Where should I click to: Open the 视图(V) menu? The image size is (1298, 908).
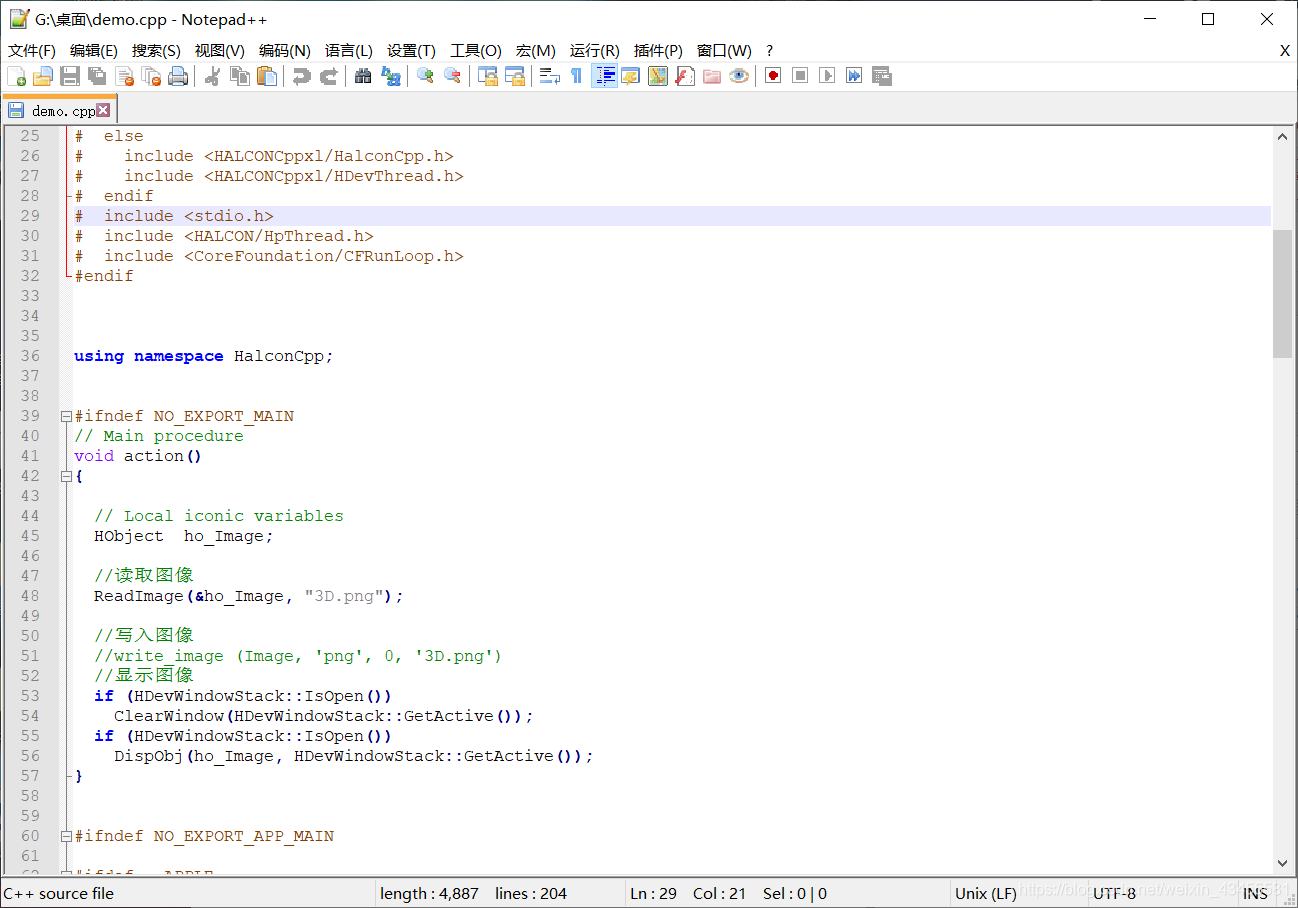click(x=220, y=51)
